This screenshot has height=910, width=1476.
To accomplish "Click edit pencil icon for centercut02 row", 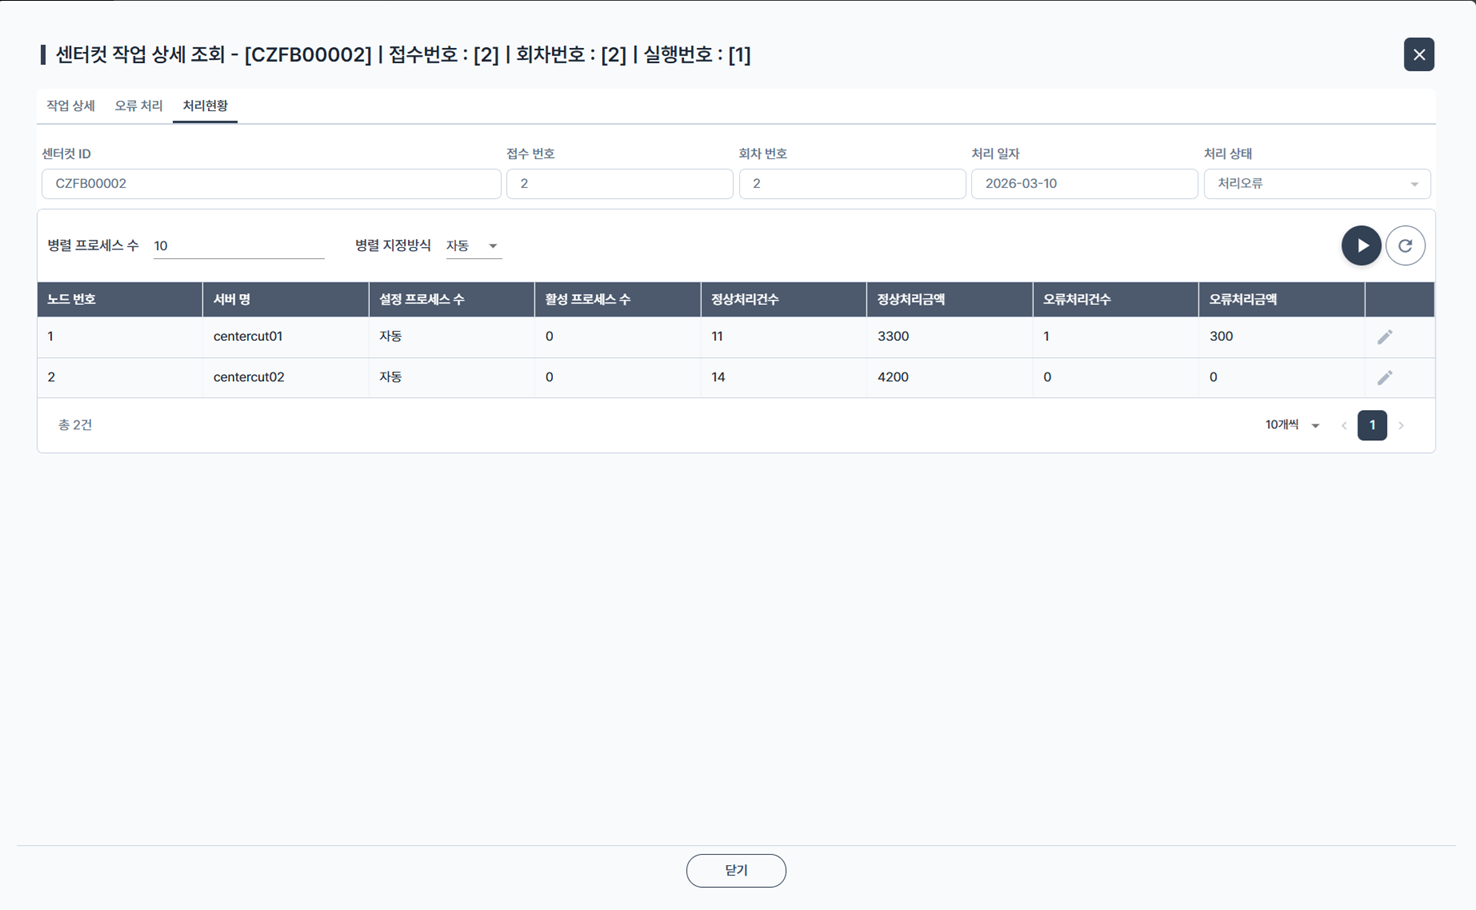I will tap(1385, 378).
